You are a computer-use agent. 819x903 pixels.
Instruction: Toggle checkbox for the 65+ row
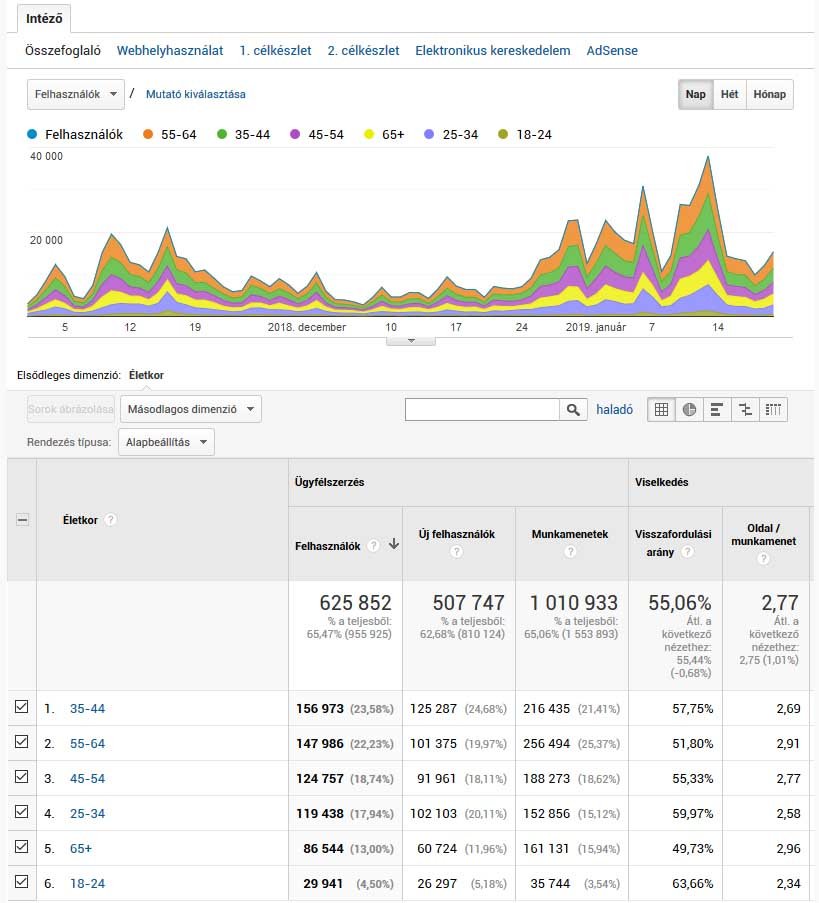coord(22,848)
